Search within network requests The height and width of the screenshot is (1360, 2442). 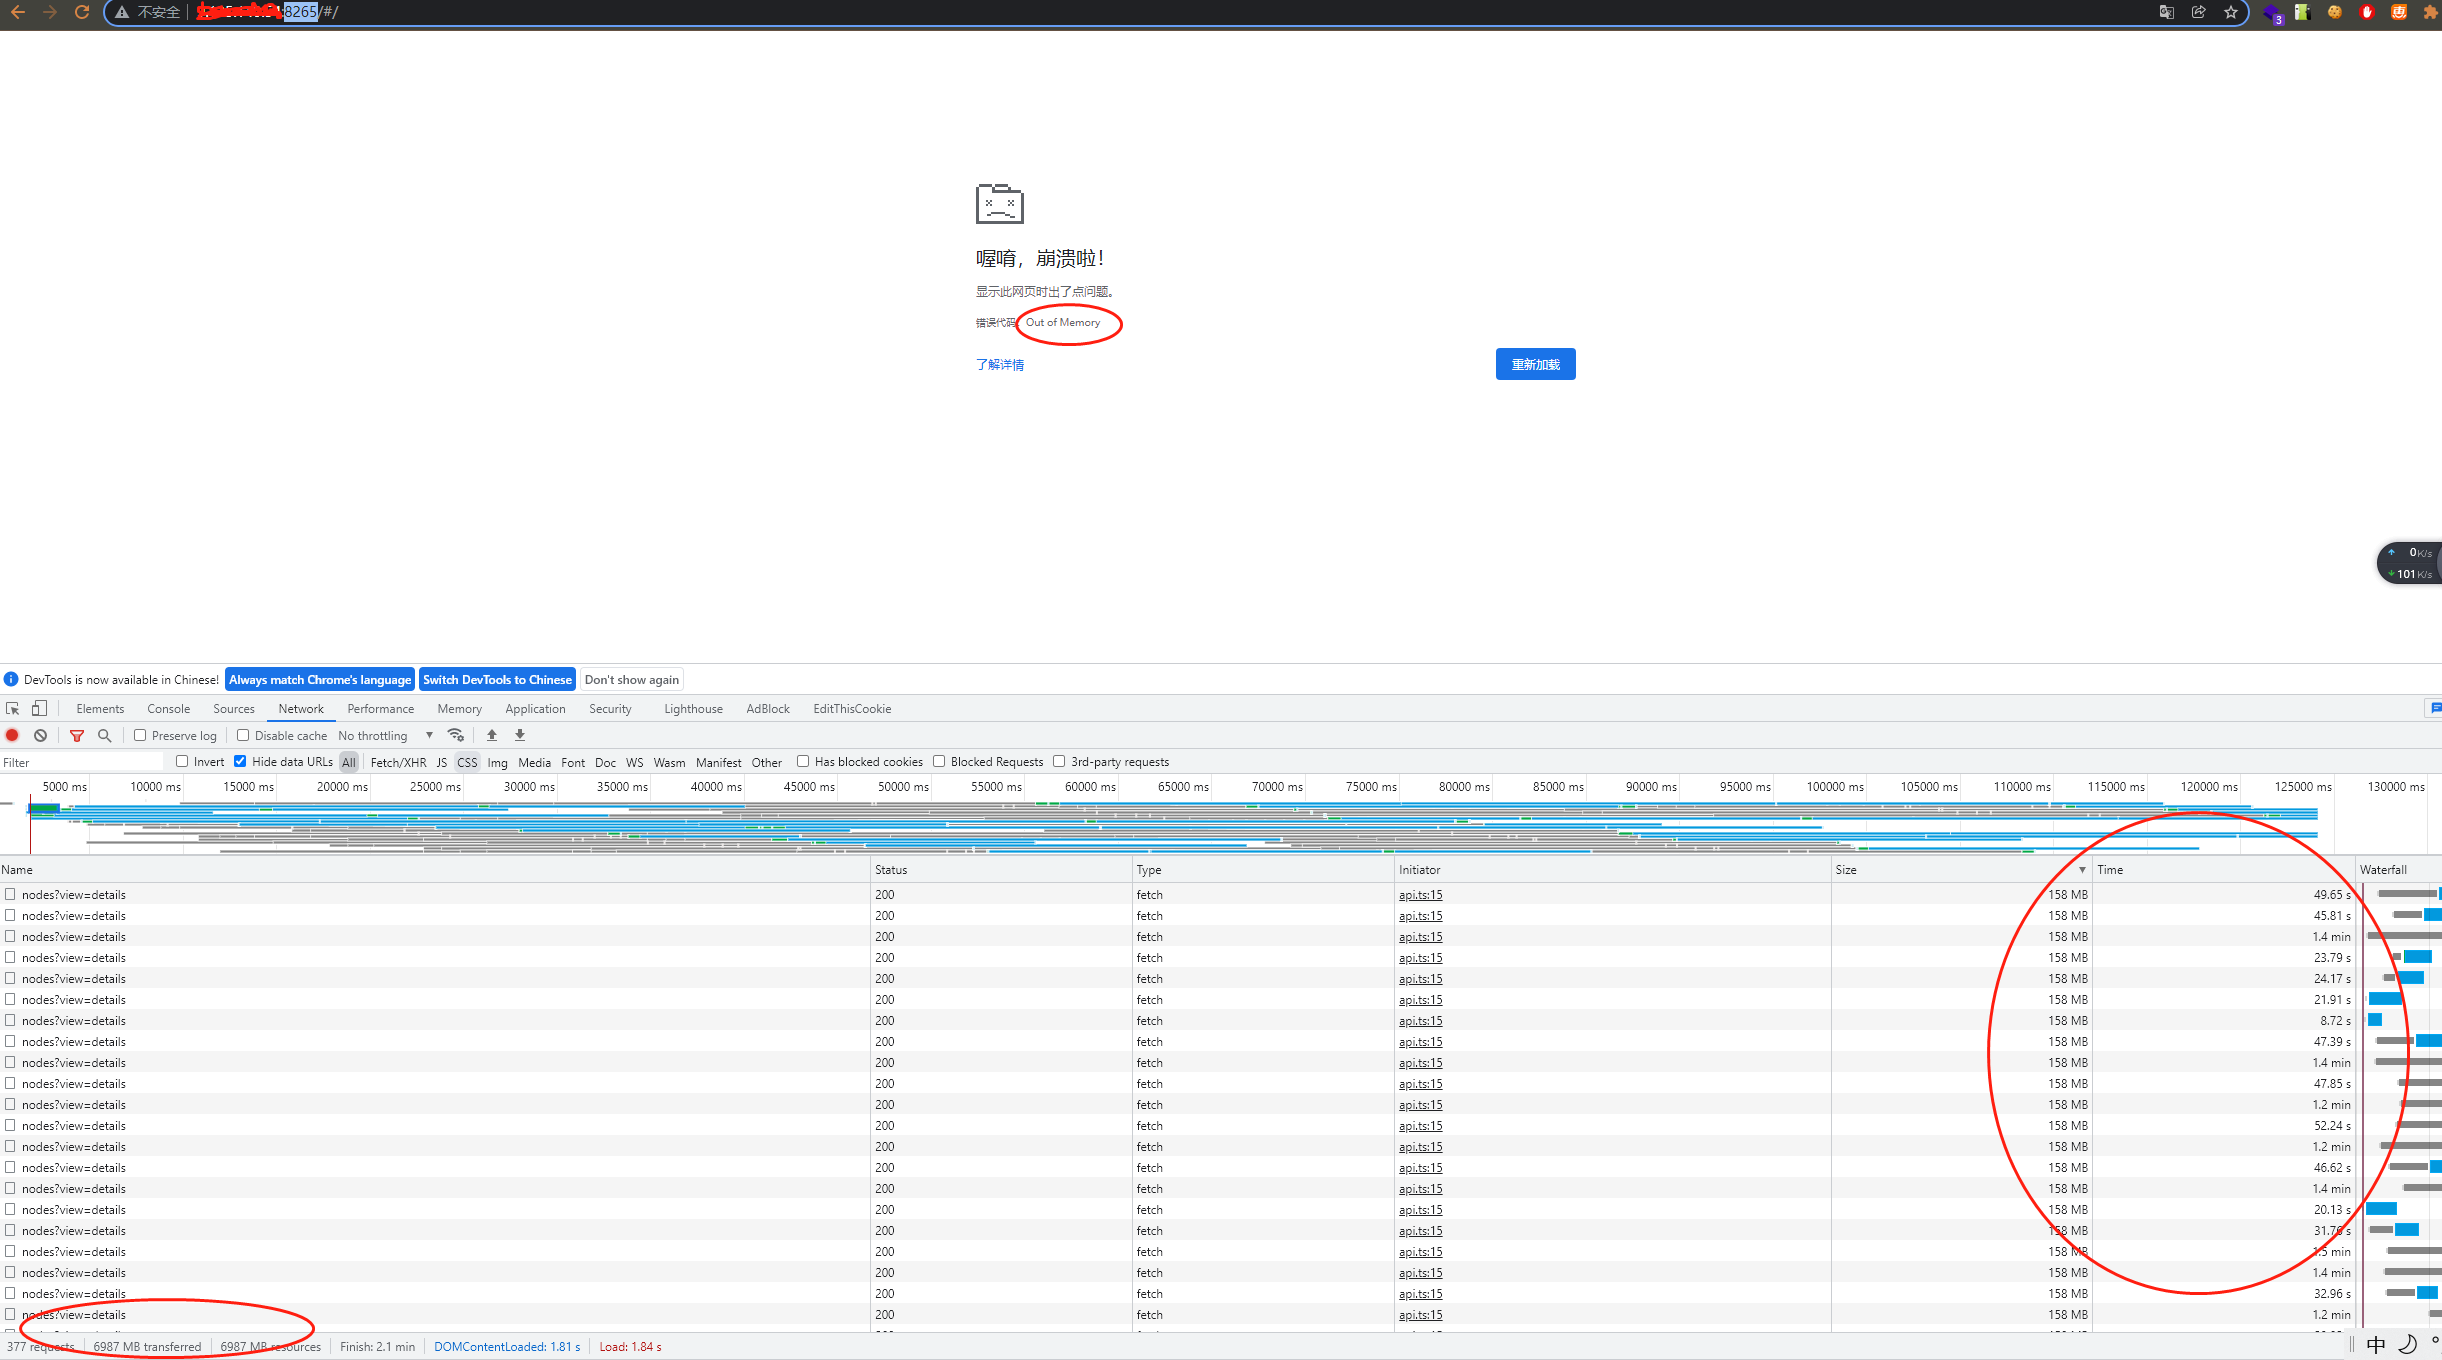click(104, 735)
